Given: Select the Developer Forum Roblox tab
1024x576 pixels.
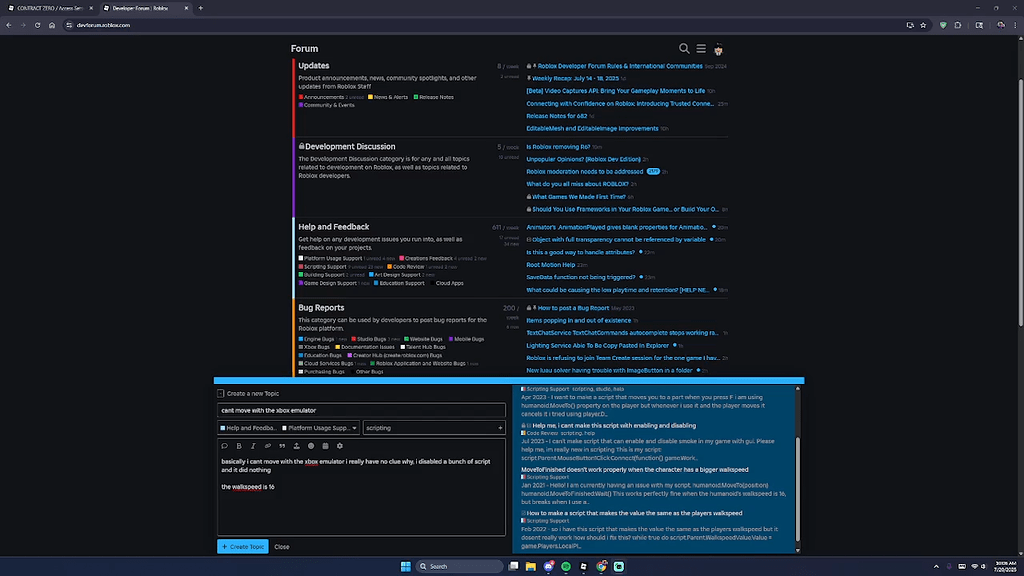Looking at the screenshot, I should pos(140,8).
